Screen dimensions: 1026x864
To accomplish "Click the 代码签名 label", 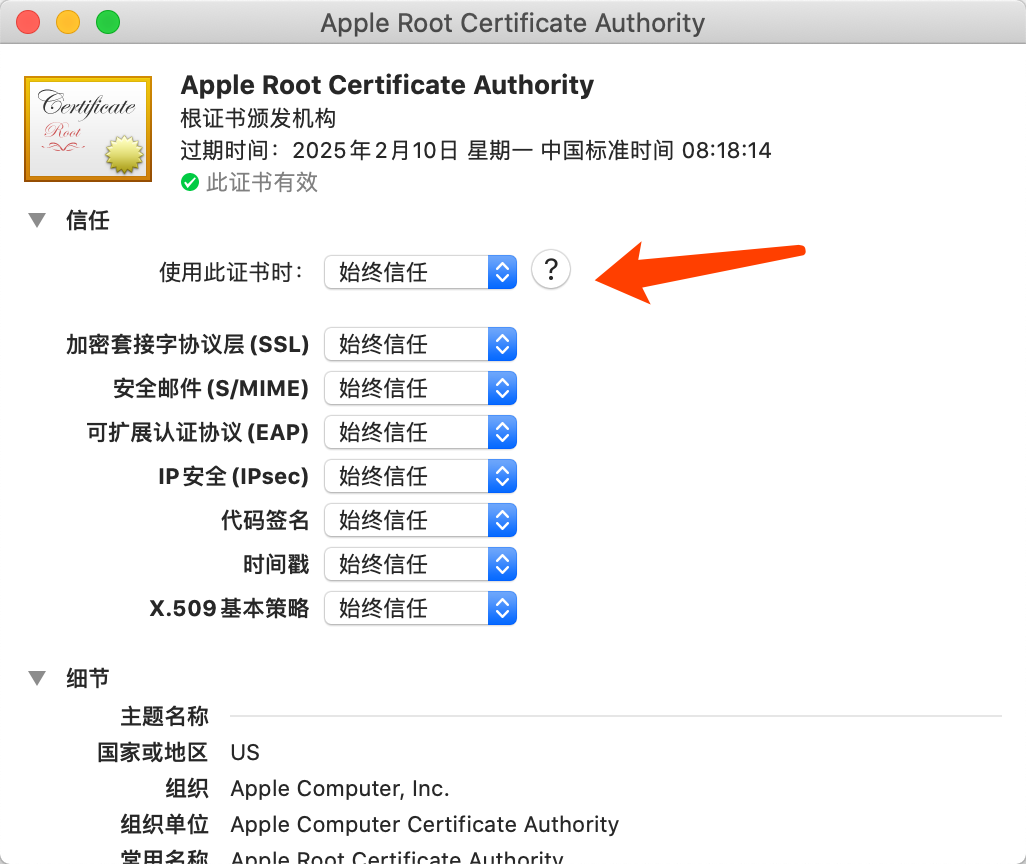I will point(265,520).
